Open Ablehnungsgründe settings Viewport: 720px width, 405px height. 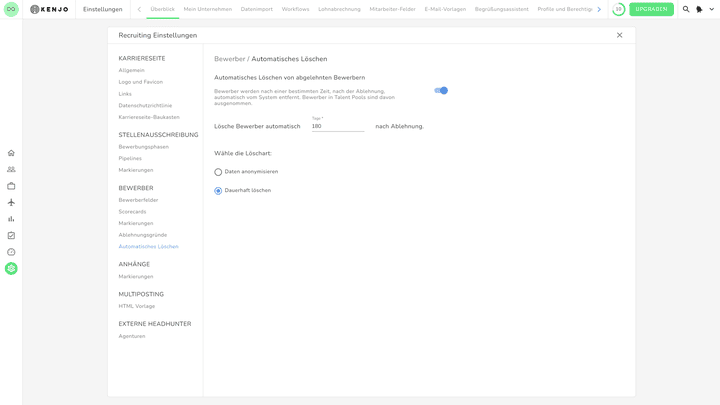[143, 235]
